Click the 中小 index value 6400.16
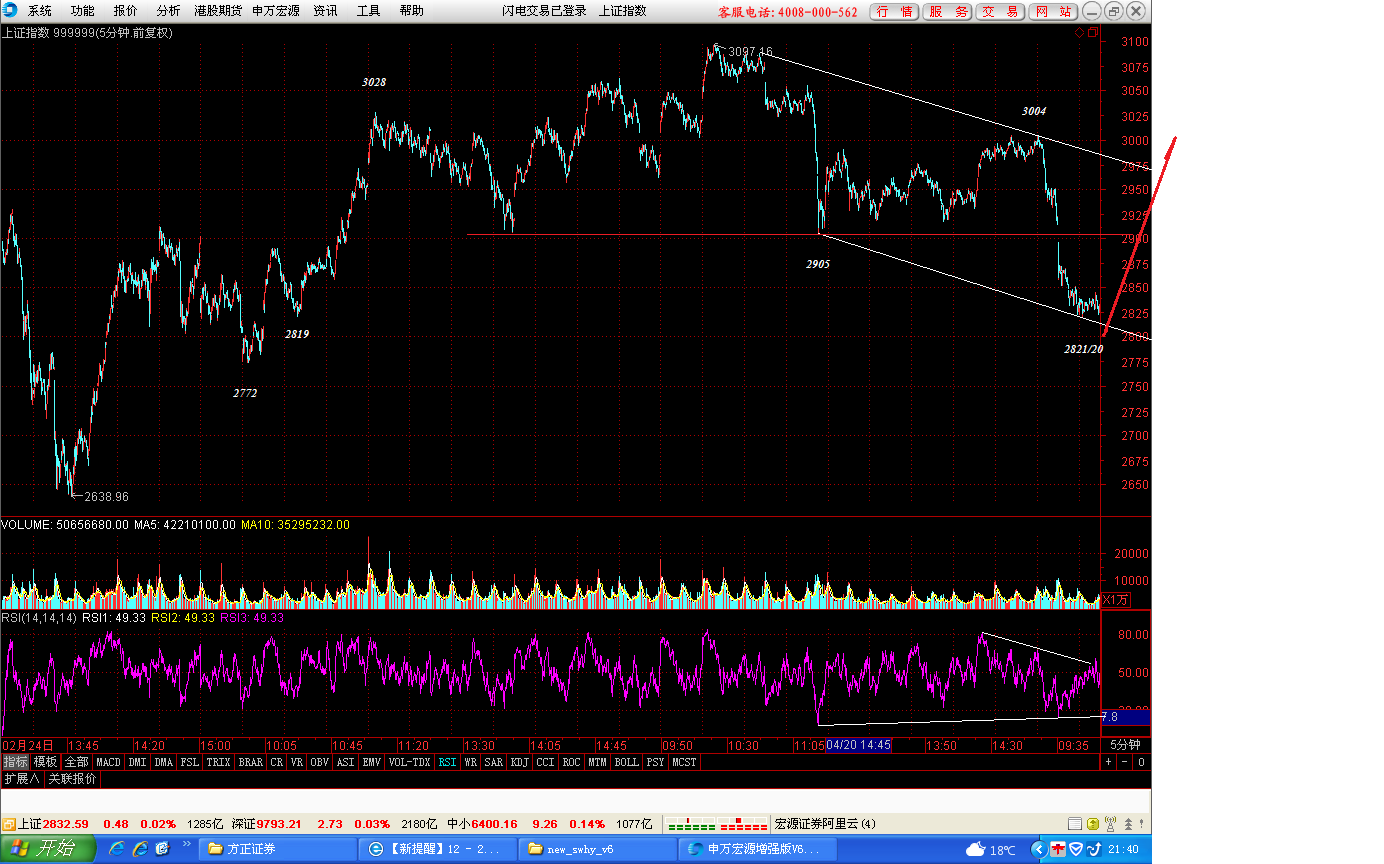 point(495,824)
